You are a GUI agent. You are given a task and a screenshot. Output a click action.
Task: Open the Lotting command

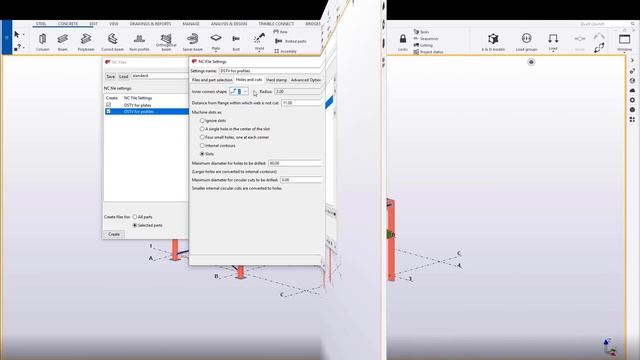coord(423,45)
